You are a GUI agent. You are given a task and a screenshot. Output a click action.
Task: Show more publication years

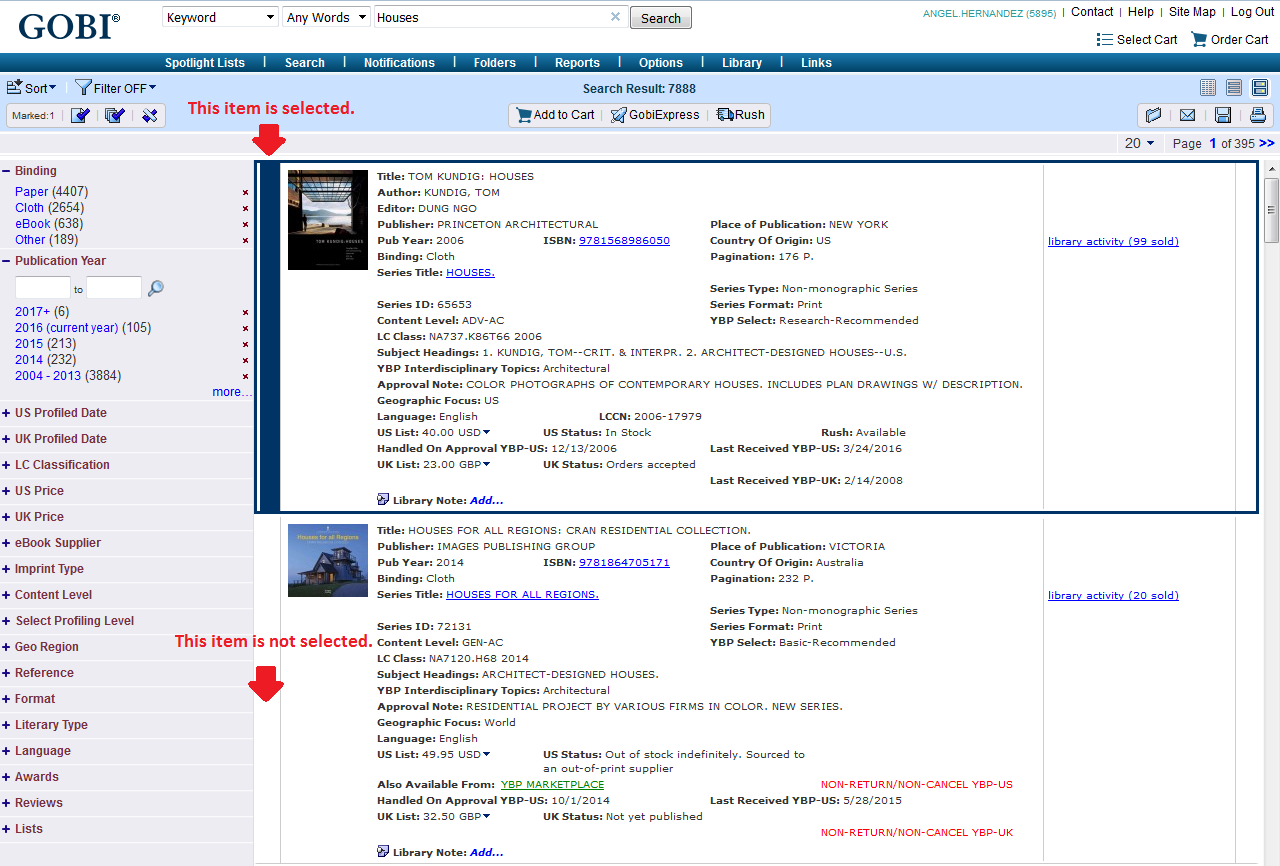[232, 392]
